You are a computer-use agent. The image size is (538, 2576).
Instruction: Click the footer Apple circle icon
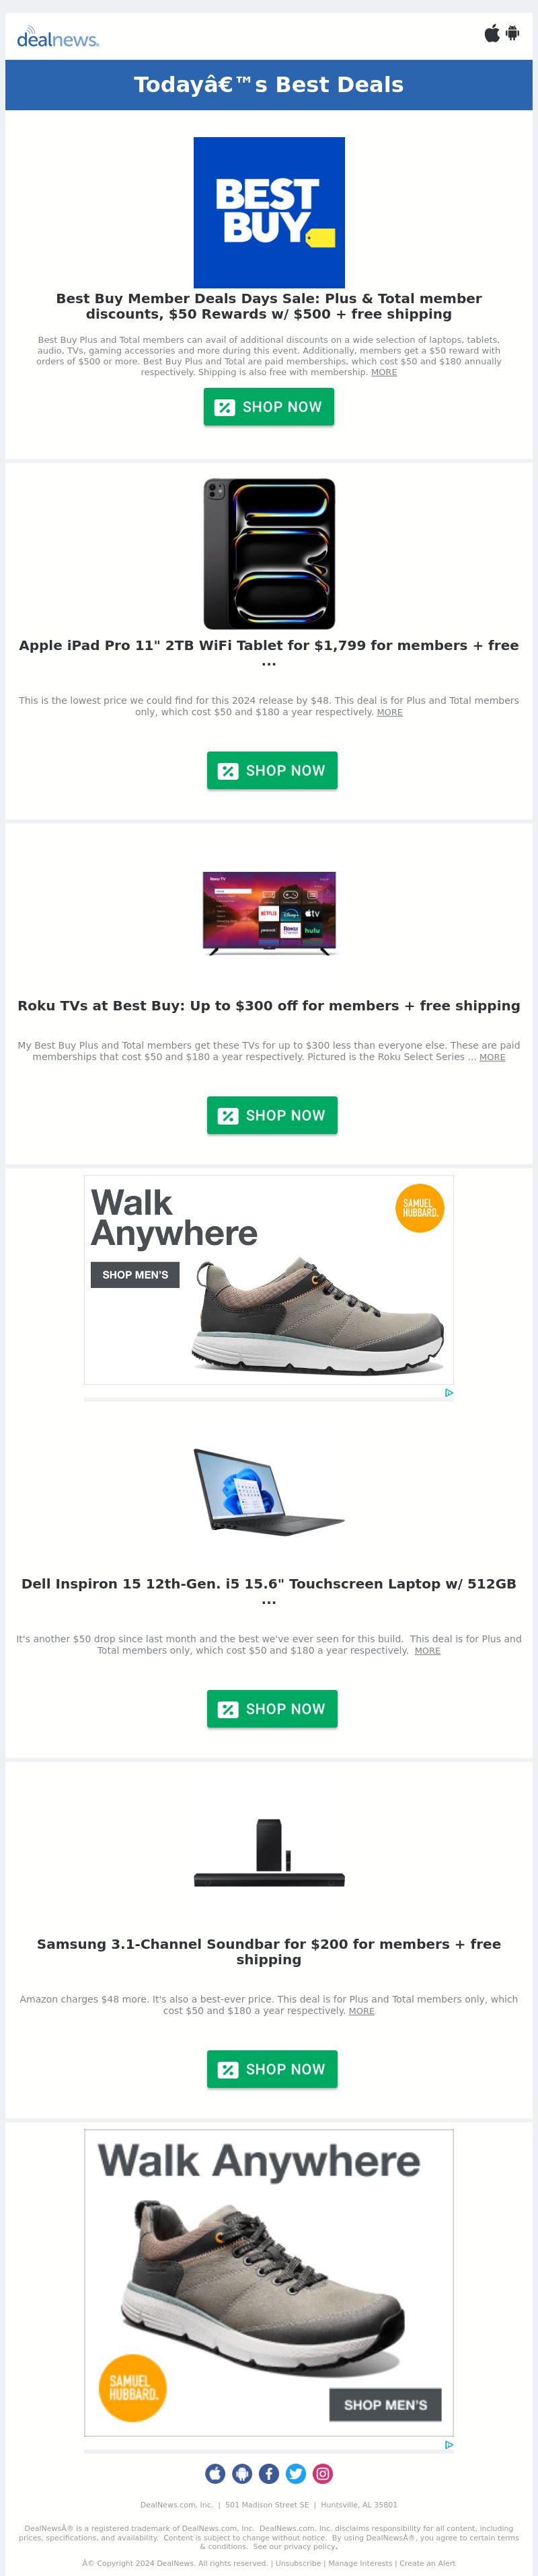(x=215, y=2473)
